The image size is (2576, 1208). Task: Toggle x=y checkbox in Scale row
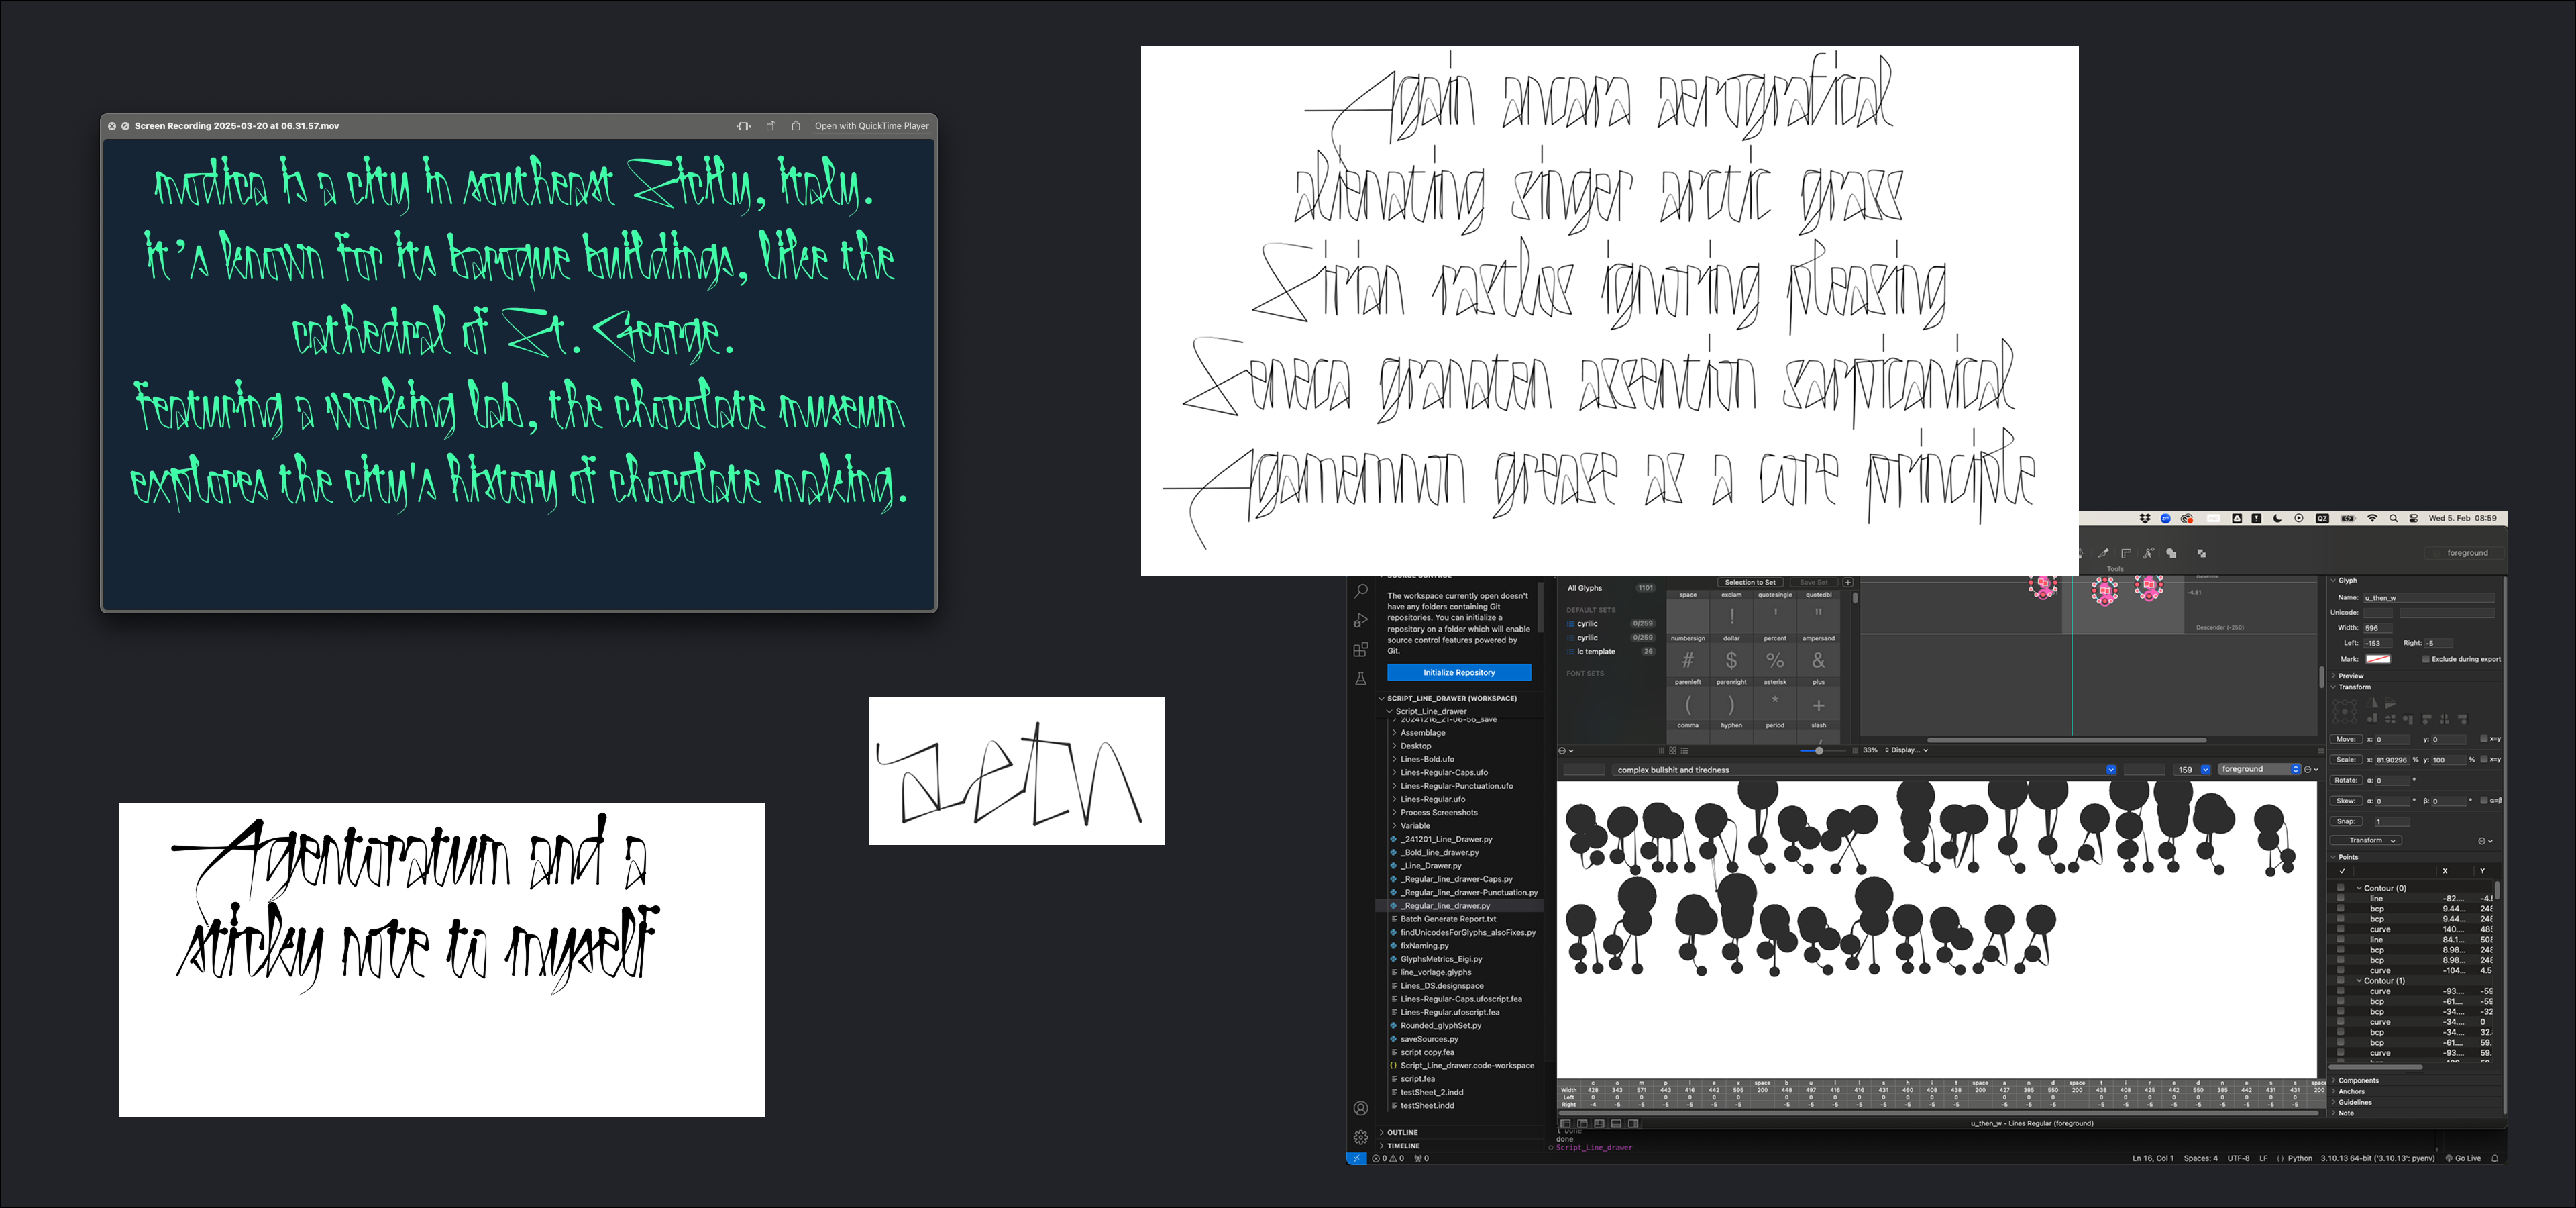pyautogui.click(x=2483, y=760)
